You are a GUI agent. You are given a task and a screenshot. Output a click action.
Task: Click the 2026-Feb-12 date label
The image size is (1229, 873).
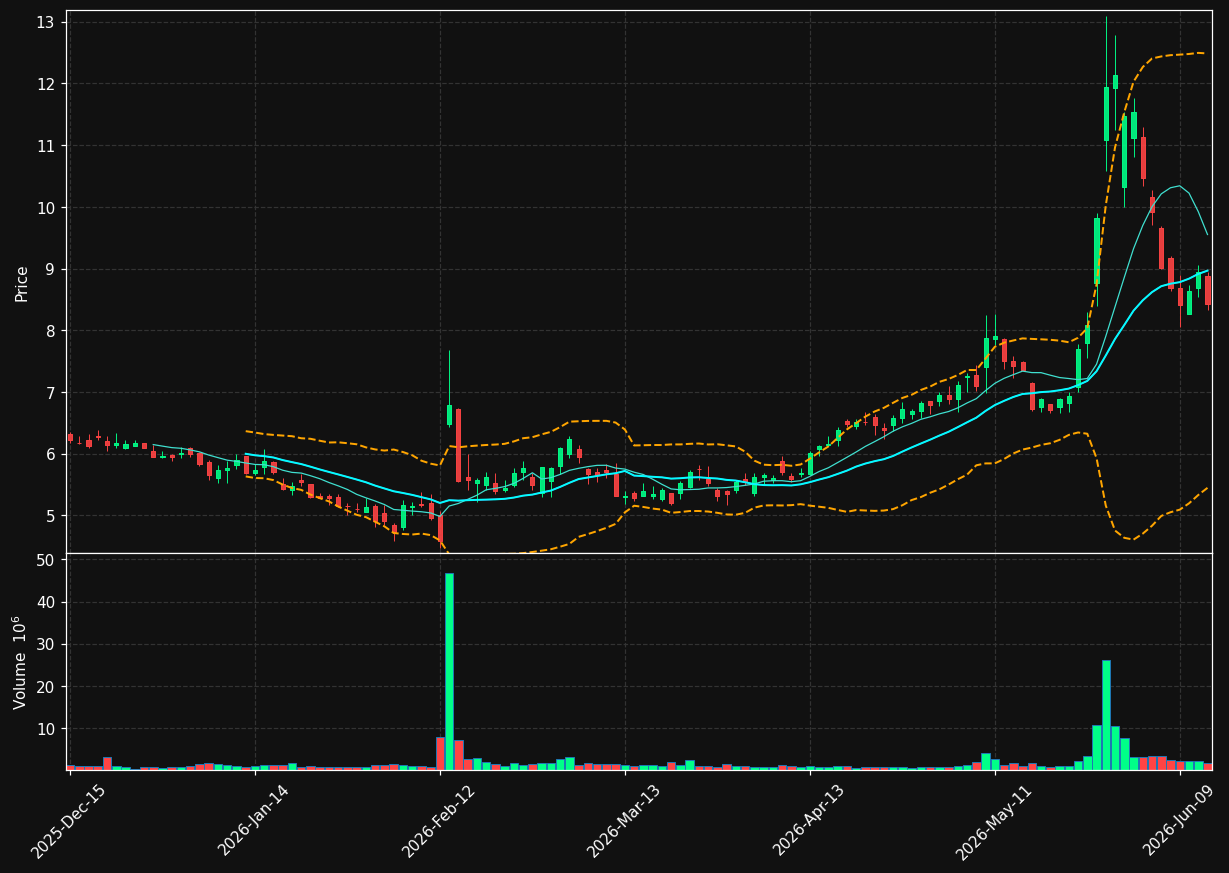click(x=438, y=821)
